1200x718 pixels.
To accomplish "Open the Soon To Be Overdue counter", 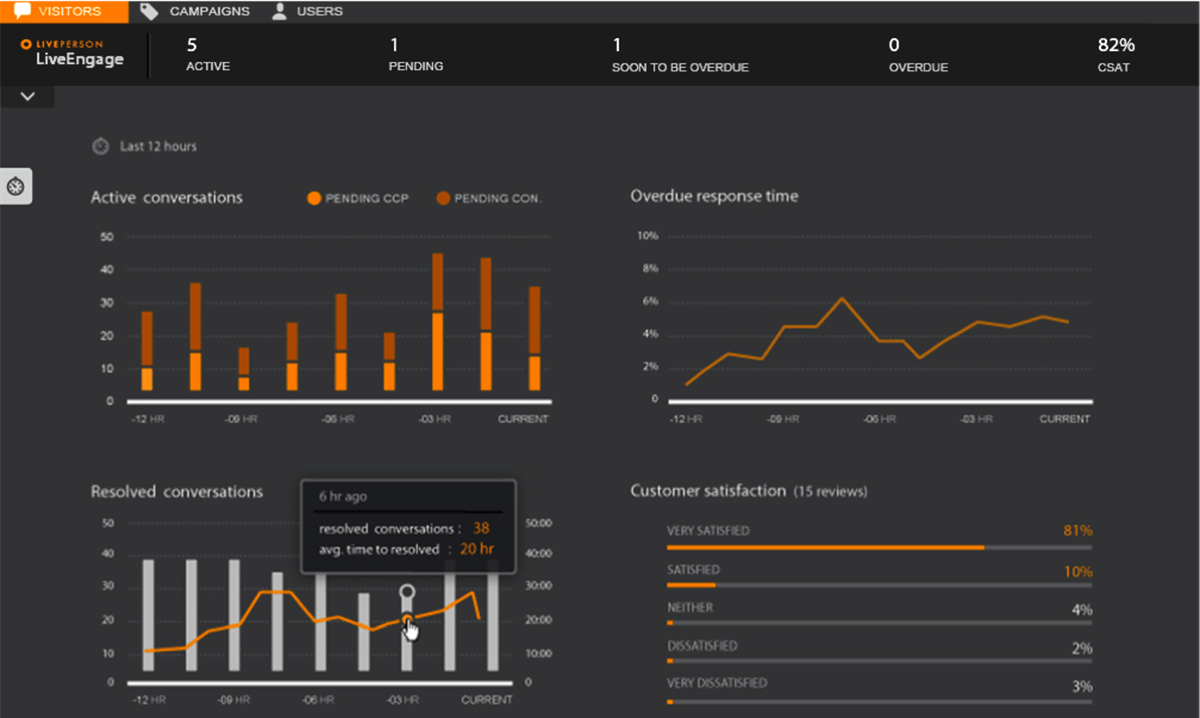I will click(680, 55).
